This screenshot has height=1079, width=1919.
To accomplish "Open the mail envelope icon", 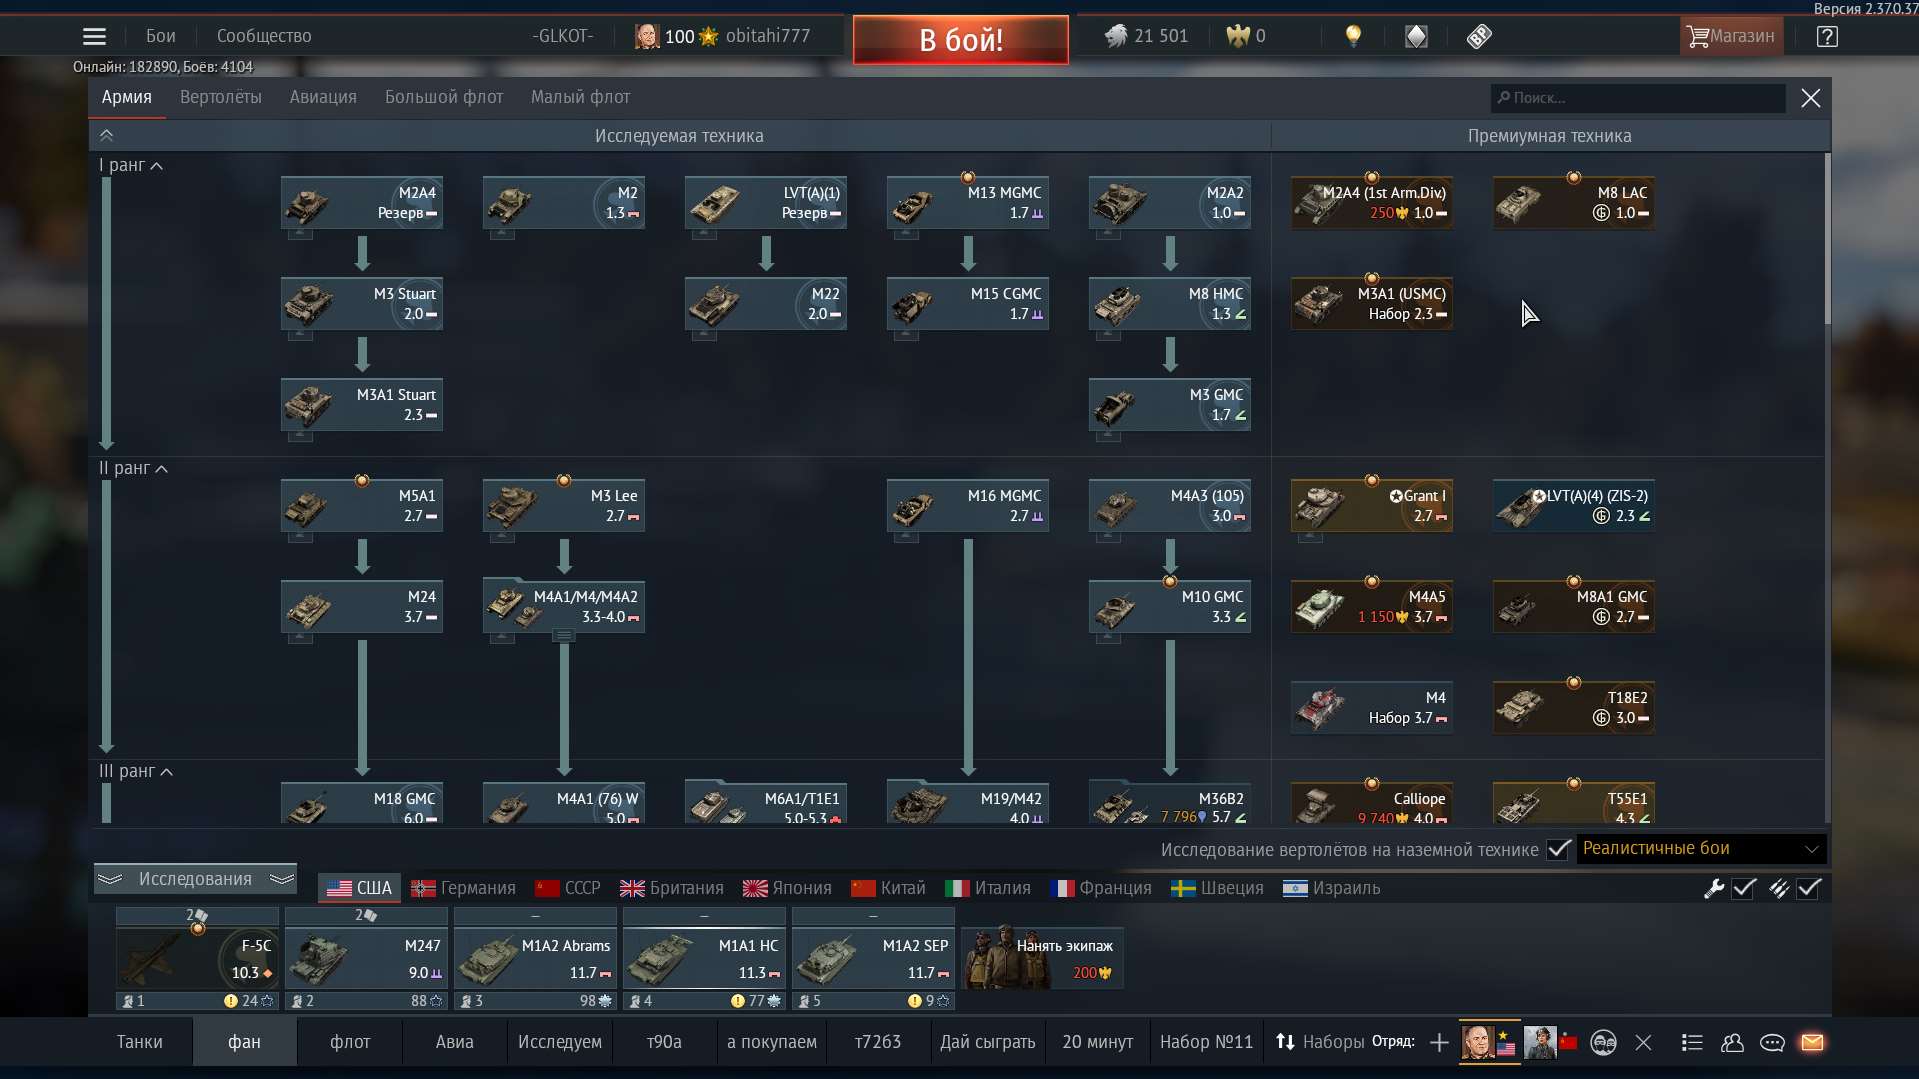I will pyautogui.click(x=1812, y=1042).
